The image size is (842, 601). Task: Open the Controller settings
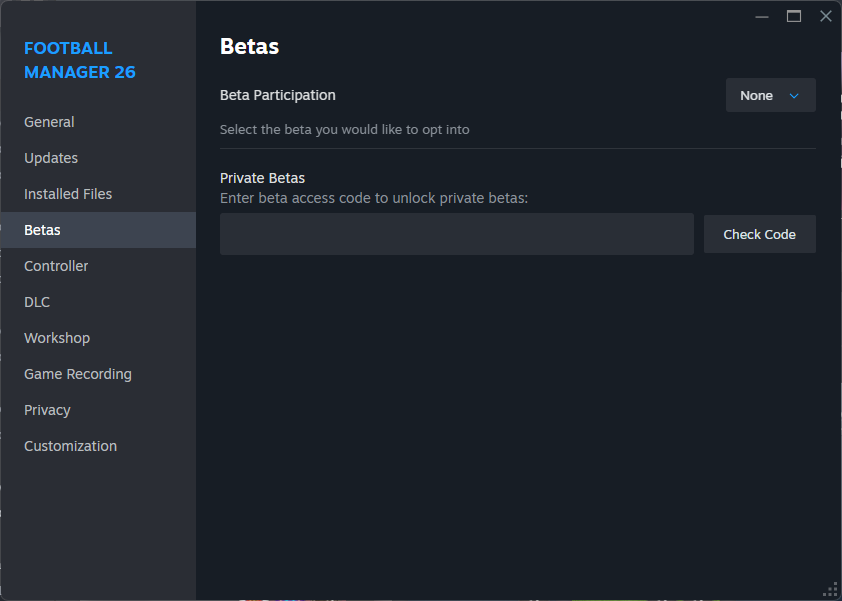[56, 266]
